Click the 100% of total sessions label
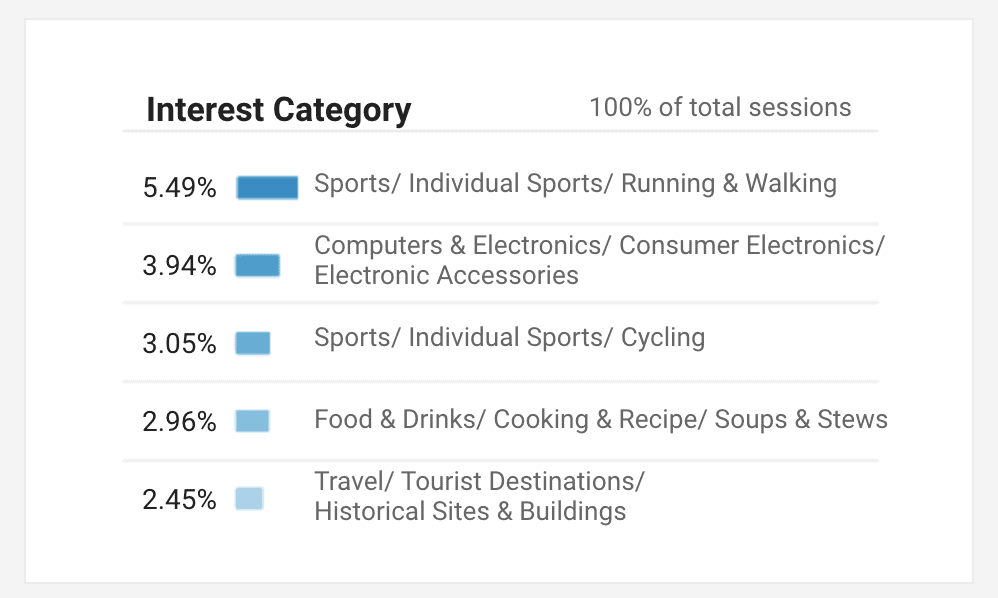Viewport: 998px width, 598px height. click(x=720, y=108)
